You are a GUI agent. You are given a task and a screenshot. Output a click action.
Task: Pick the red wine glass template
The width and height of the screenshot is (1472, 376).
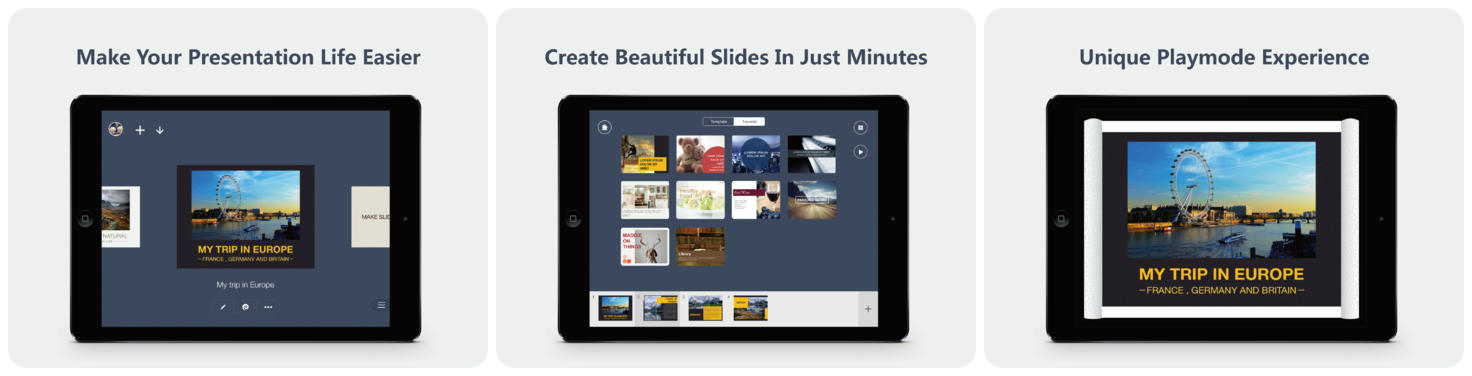click(x=756, y=200)
